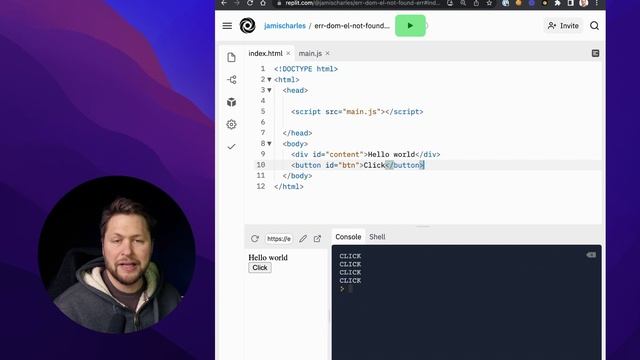Switch to the main.js tab
The height and width of the screenshot is (360, 640).
click(x=310, y=53)
